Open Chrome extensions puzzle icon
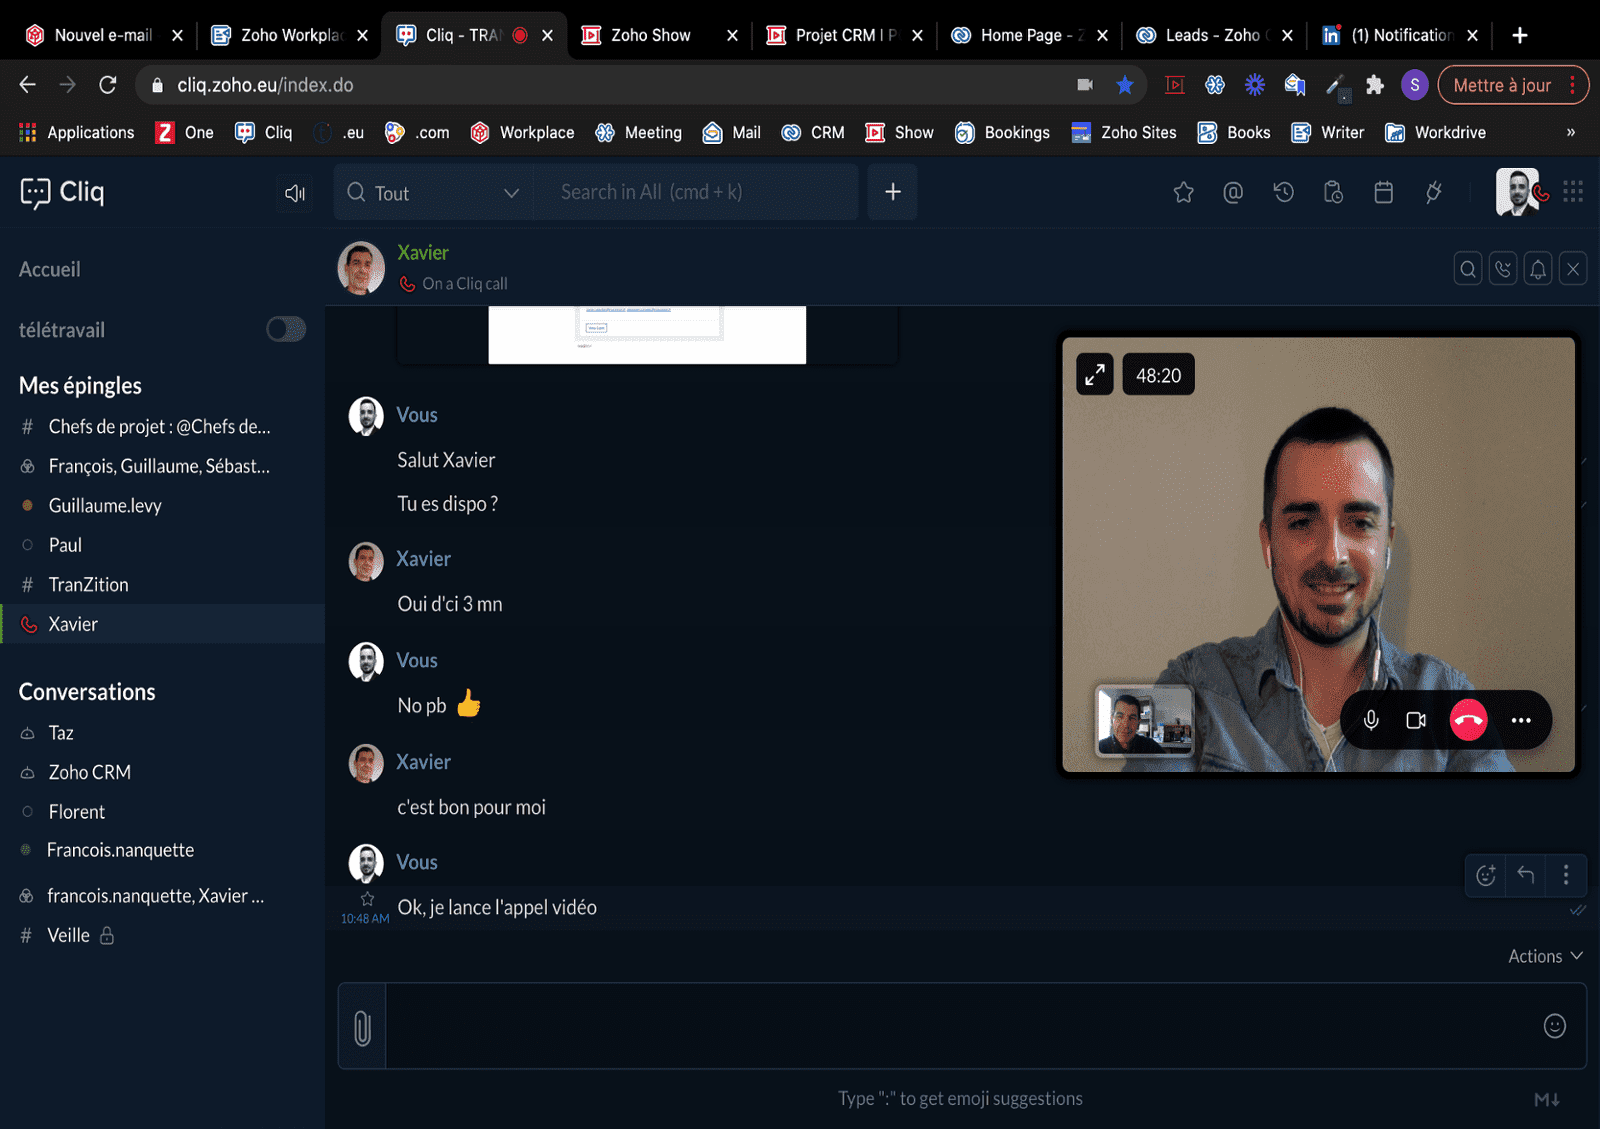1600x1129 pixels. coord(1375,85)
